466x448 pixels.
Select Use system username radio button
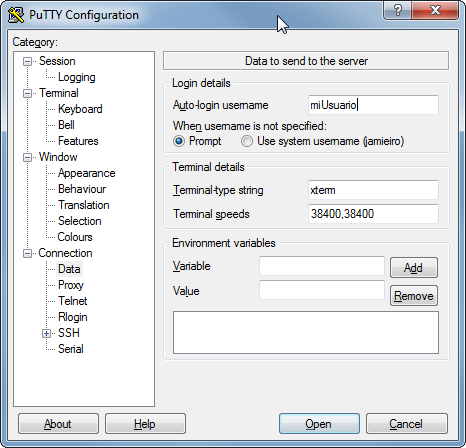pyautogui.click(x=247, y=141)
